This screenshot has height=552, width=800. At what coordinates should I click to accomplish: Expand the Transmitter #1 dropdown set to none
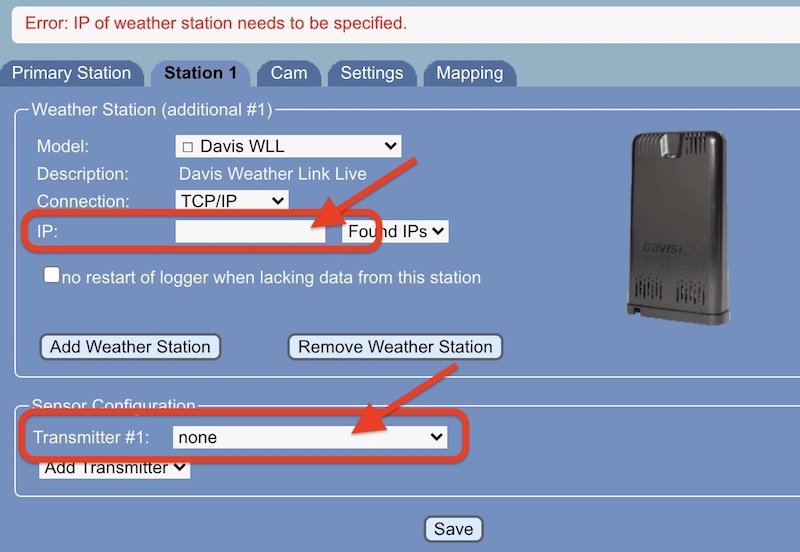point(309,437)
